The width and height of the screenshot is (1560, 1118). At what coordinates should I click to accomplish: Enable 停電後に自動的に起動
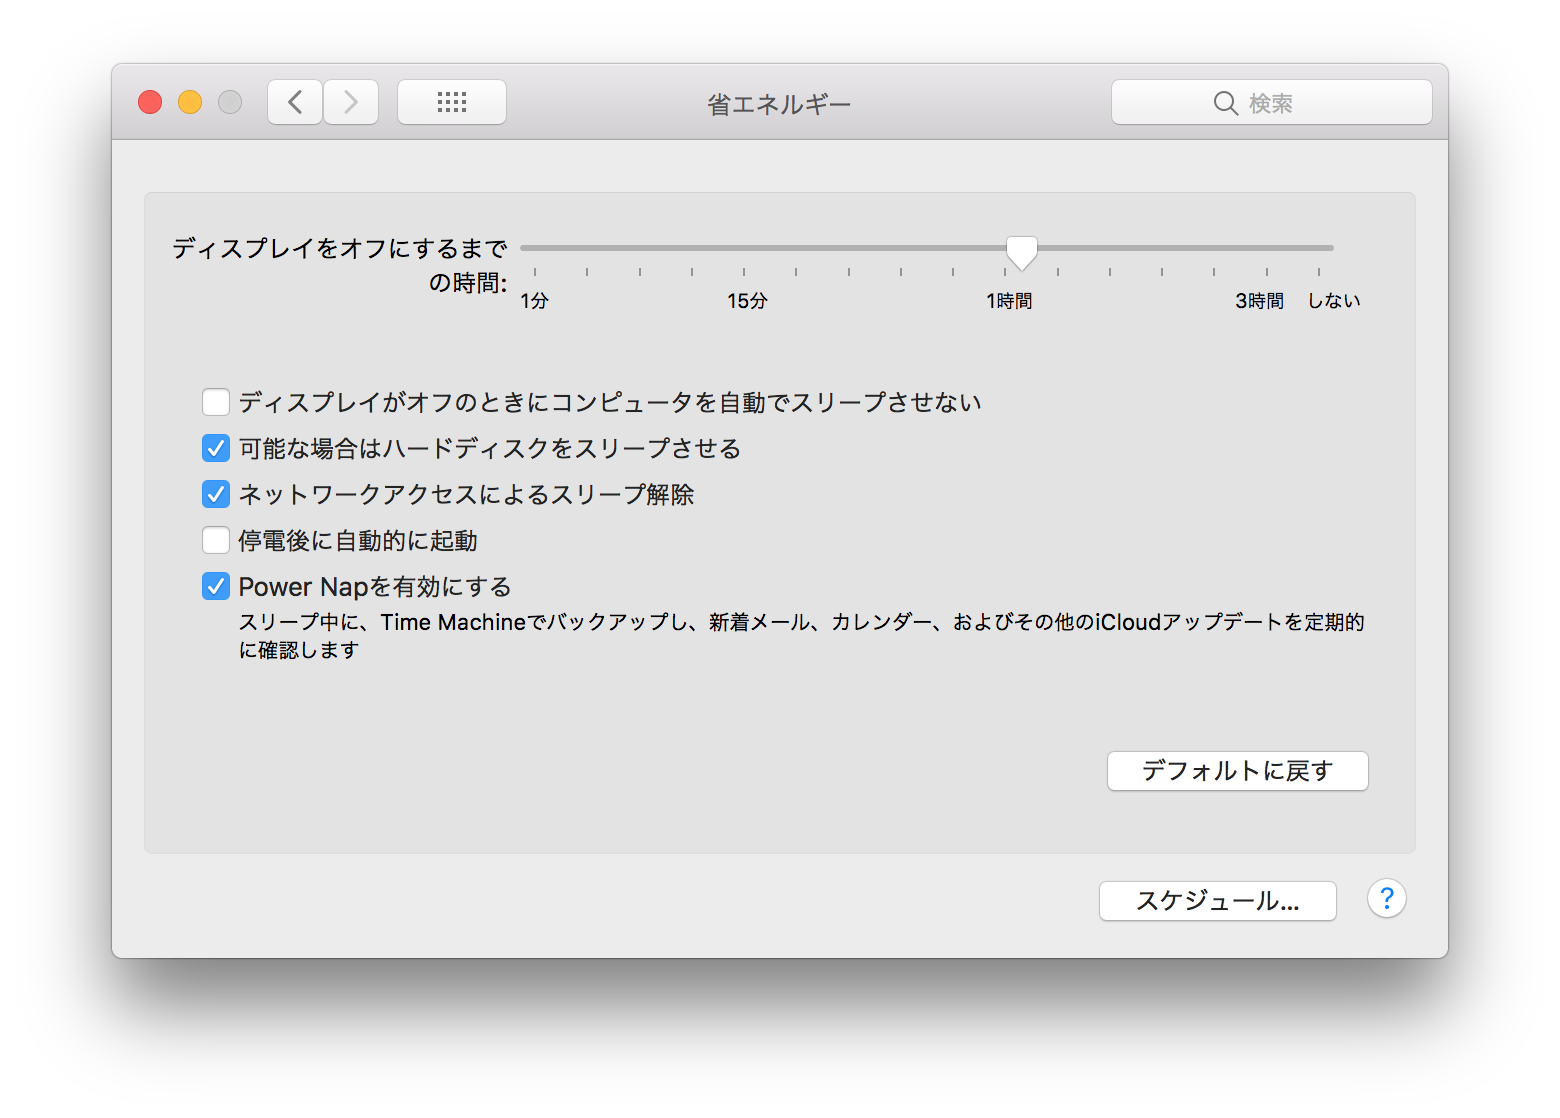215,539
